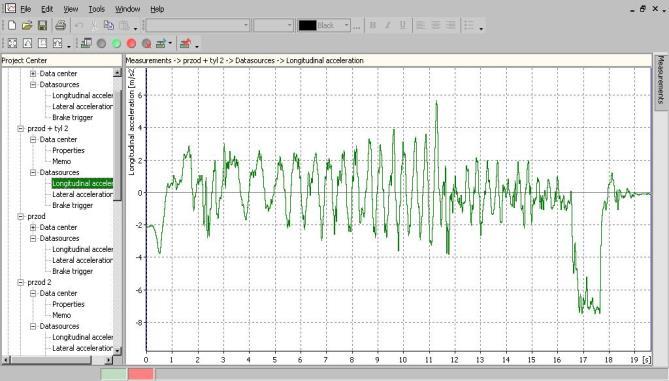Click the gray circle toolbar button
The width and height of the screenshot is (669, 381).
pos(101,44)
